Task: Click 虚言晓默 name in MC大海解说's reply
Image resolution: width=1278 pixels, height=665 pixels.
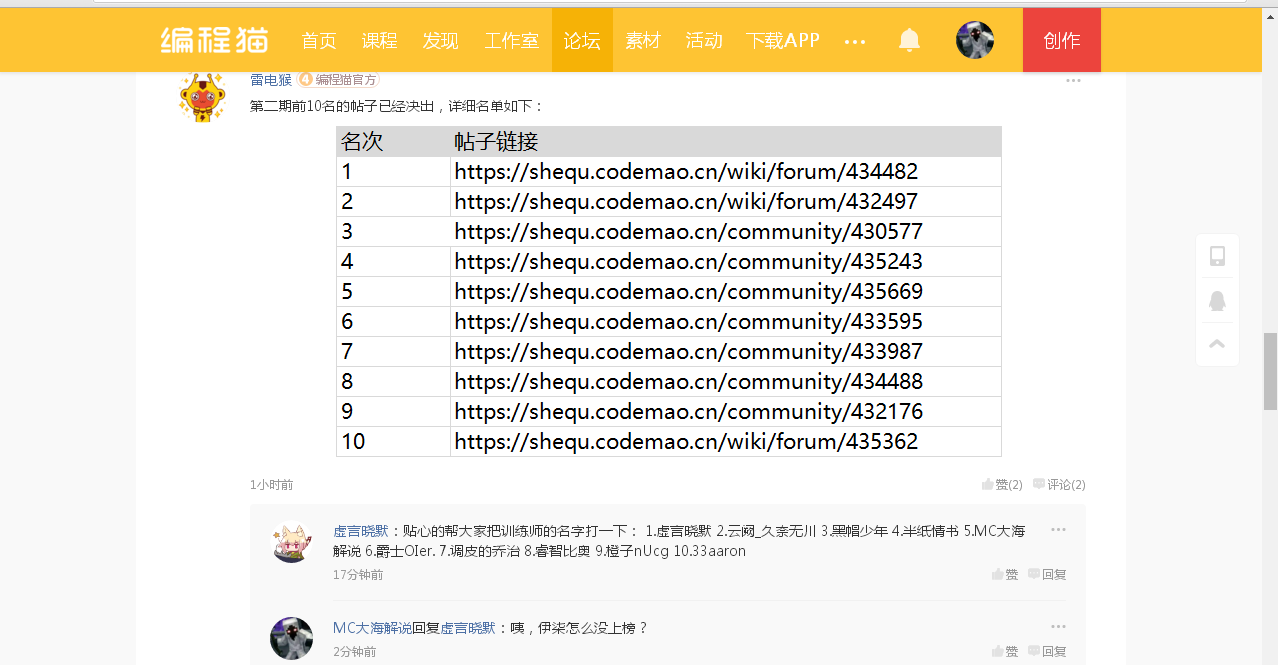Action: click(x=468, y=628)
